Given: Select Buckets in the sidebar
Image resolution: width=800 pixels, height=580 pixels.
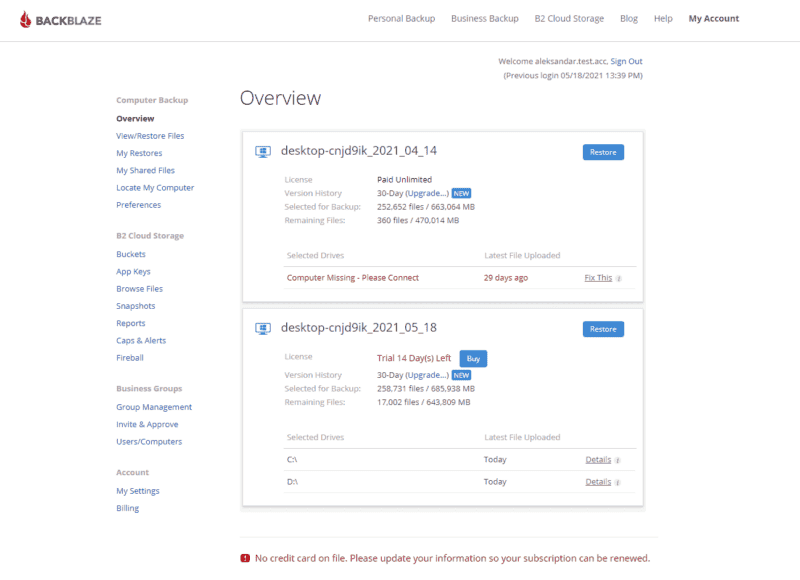Looking at the screenshot, I should click(x=130, y=254).
